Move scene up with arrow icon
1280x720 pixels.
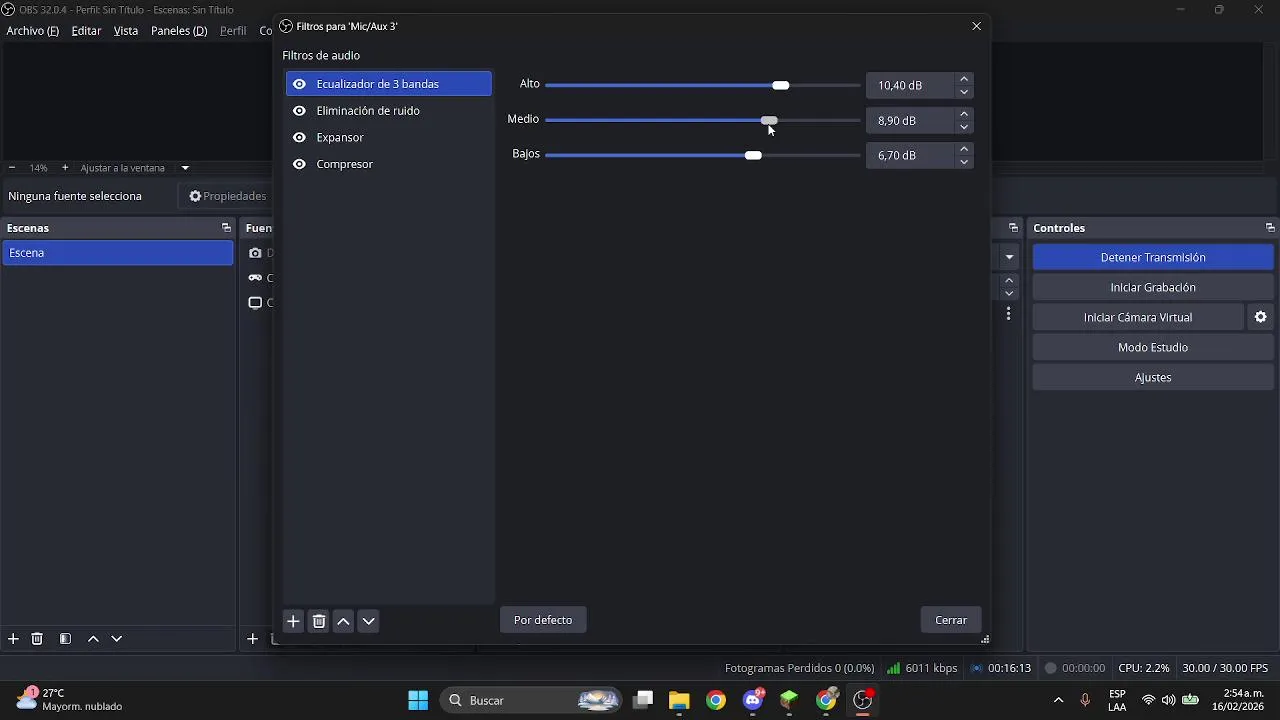point(93,639)
